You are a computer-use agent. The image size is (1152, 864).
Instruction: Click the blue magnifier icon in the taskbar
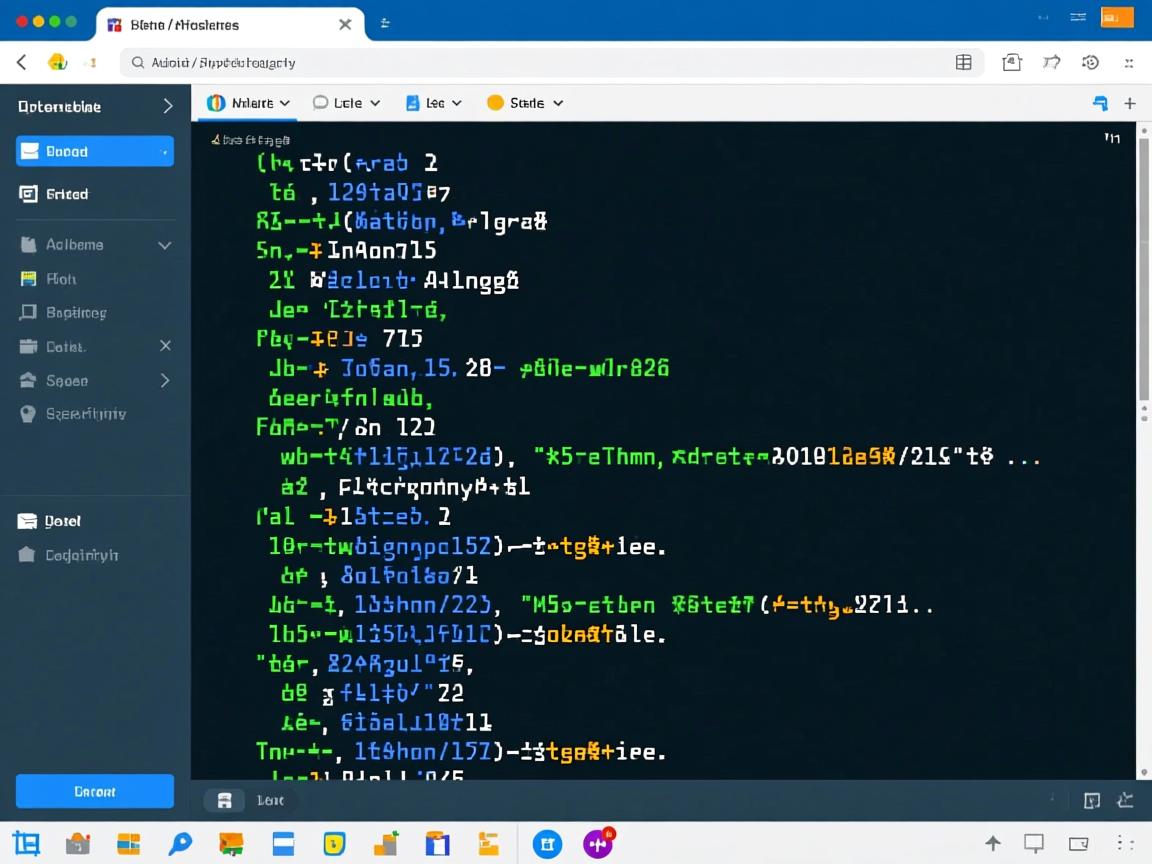[180, 843]
